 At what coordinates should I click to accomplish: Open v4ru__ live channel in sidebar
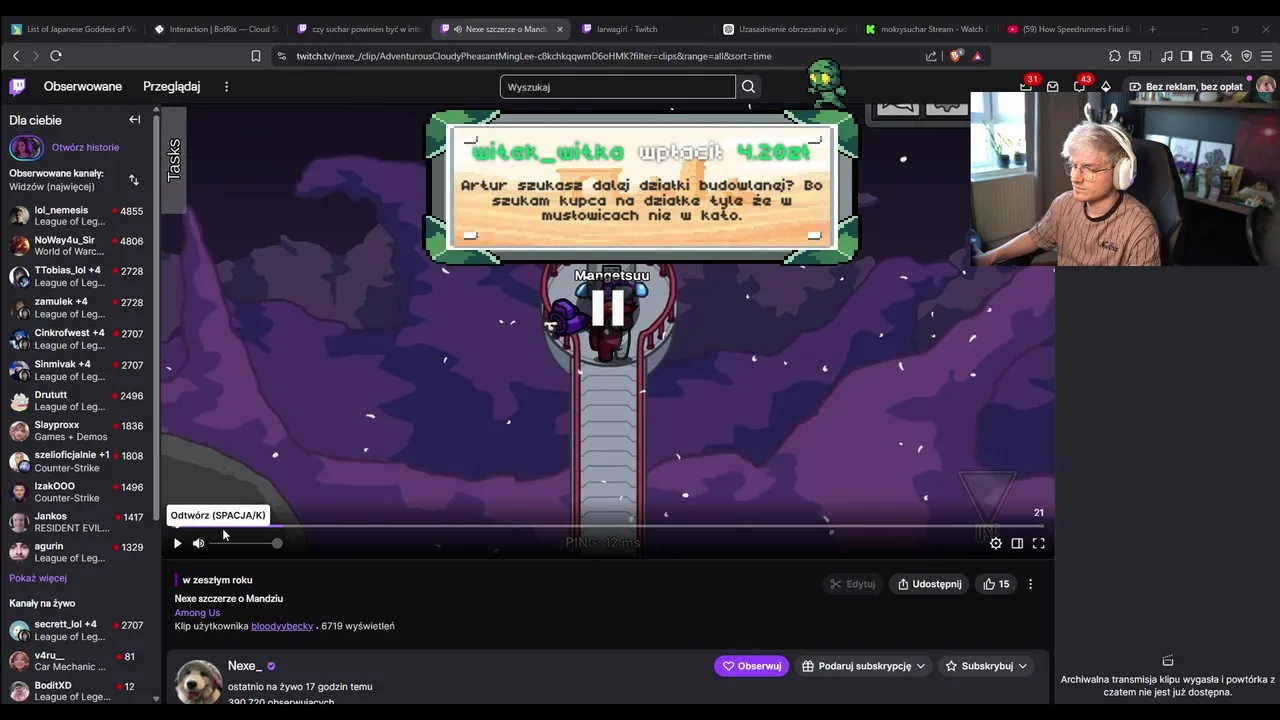[79, 661]
